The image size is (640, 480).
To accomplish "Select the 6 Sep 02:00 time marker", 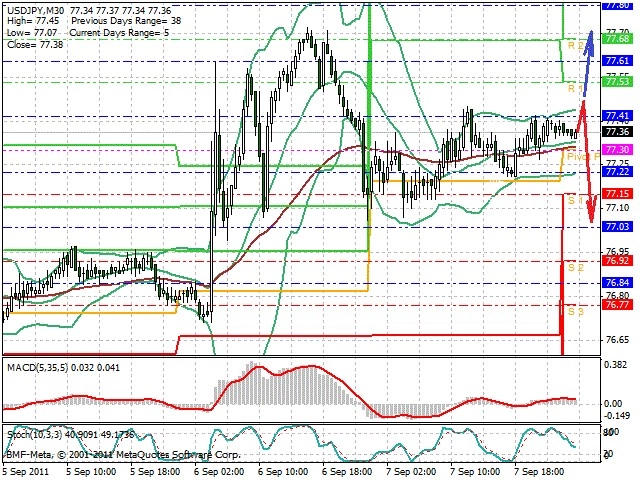I will [x=219, y=472].
